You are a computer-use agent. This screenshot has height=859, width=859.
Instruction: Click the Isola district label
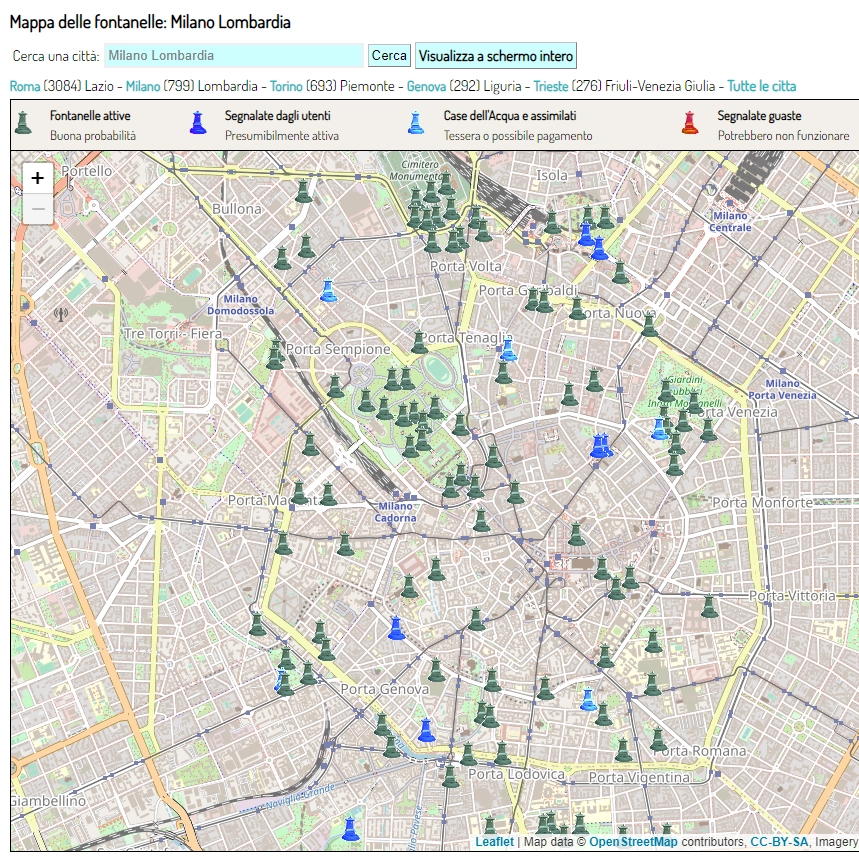click(x=552, y=175)
